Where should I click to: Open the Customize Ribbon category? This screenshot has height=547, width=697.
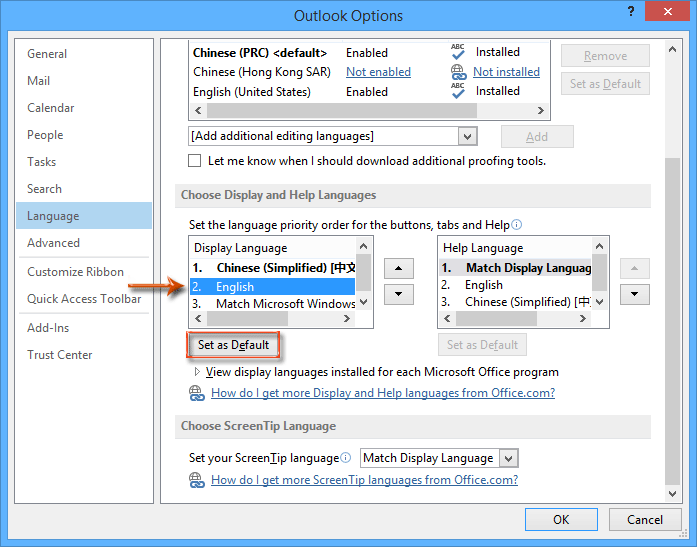click(76, 272)
